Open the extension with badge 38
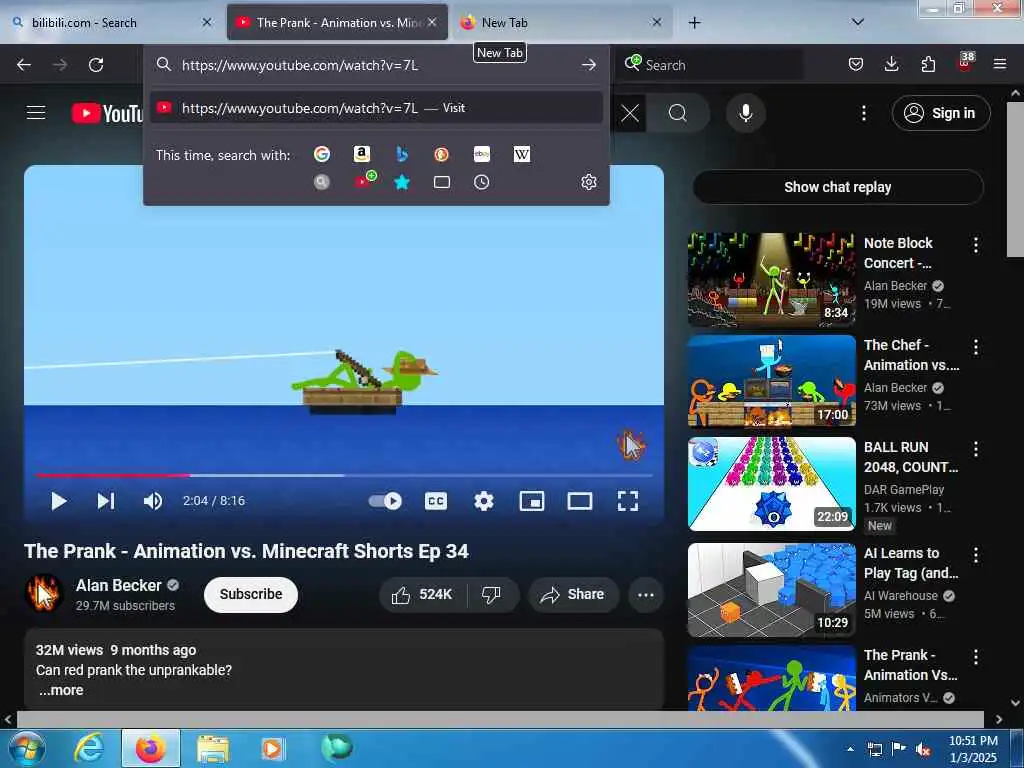Screen dimensions: 1024x768 click(x=965, y=63)
